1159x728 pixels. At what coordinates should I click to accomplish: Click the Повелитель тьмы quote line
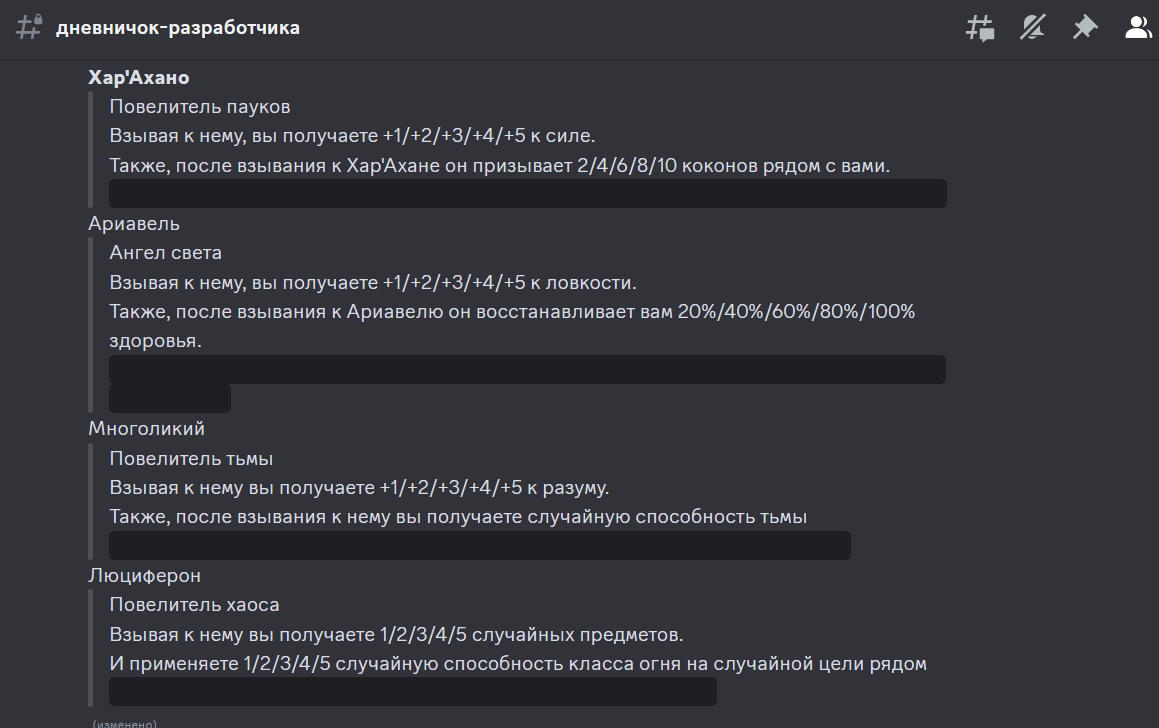pyautogui.click(x=191, y=459)
